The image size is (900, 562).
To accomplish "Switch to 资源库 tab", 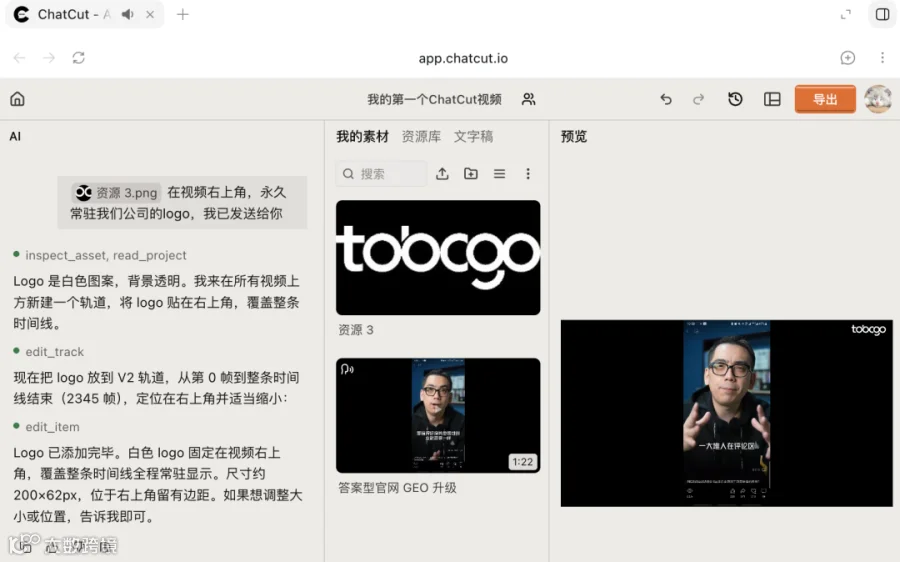I will pyautogui.click(x=421, y=137).
